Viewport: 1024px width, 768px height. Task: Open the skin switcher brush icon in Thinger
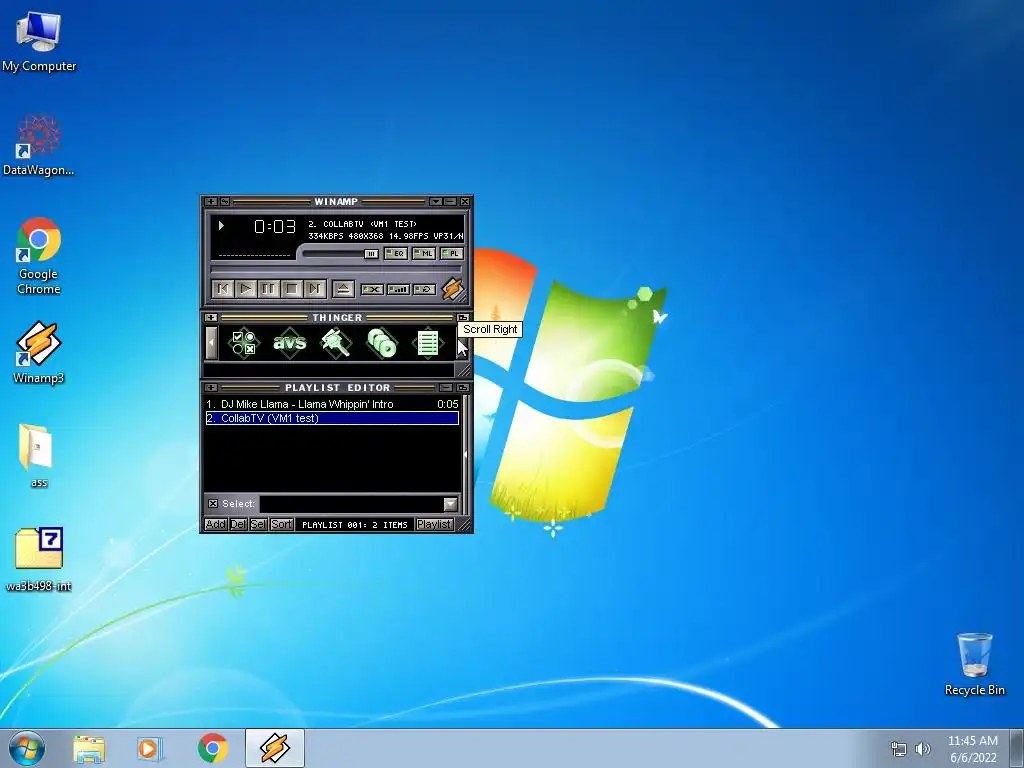pos(336,342)
